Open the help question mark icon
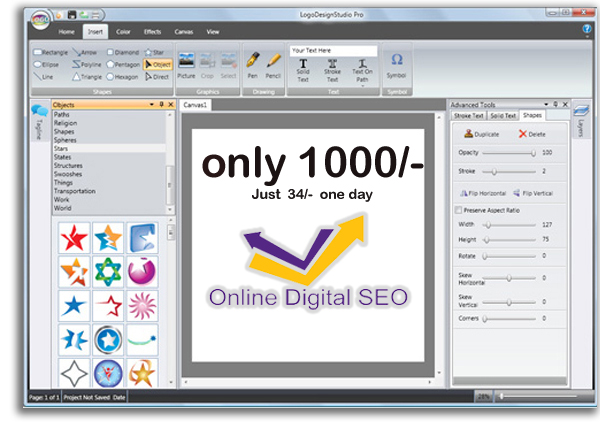 pos(587,29)
